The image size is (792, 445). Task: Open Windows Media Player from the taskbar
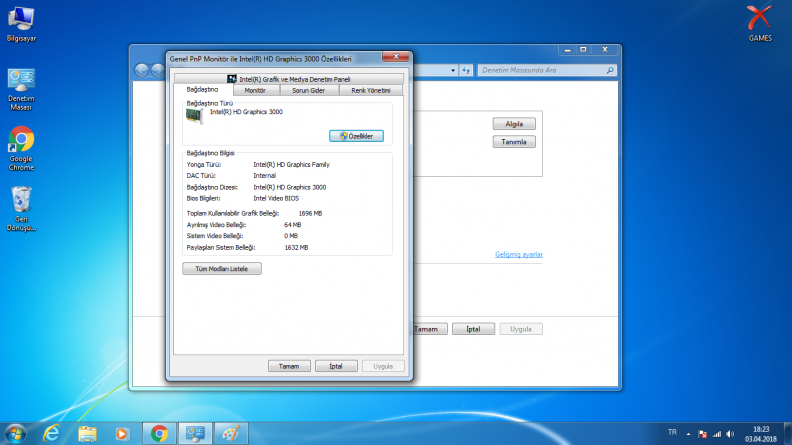122,434
